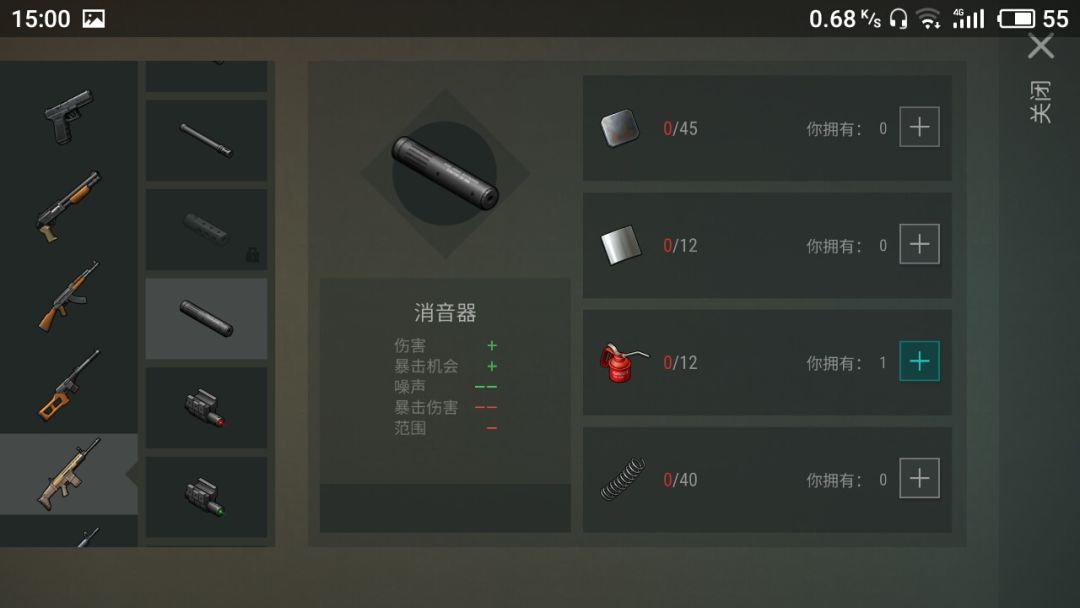1080x608 pixels.
Task: Tap the large silencer preview image
Action: pos(445,174)
